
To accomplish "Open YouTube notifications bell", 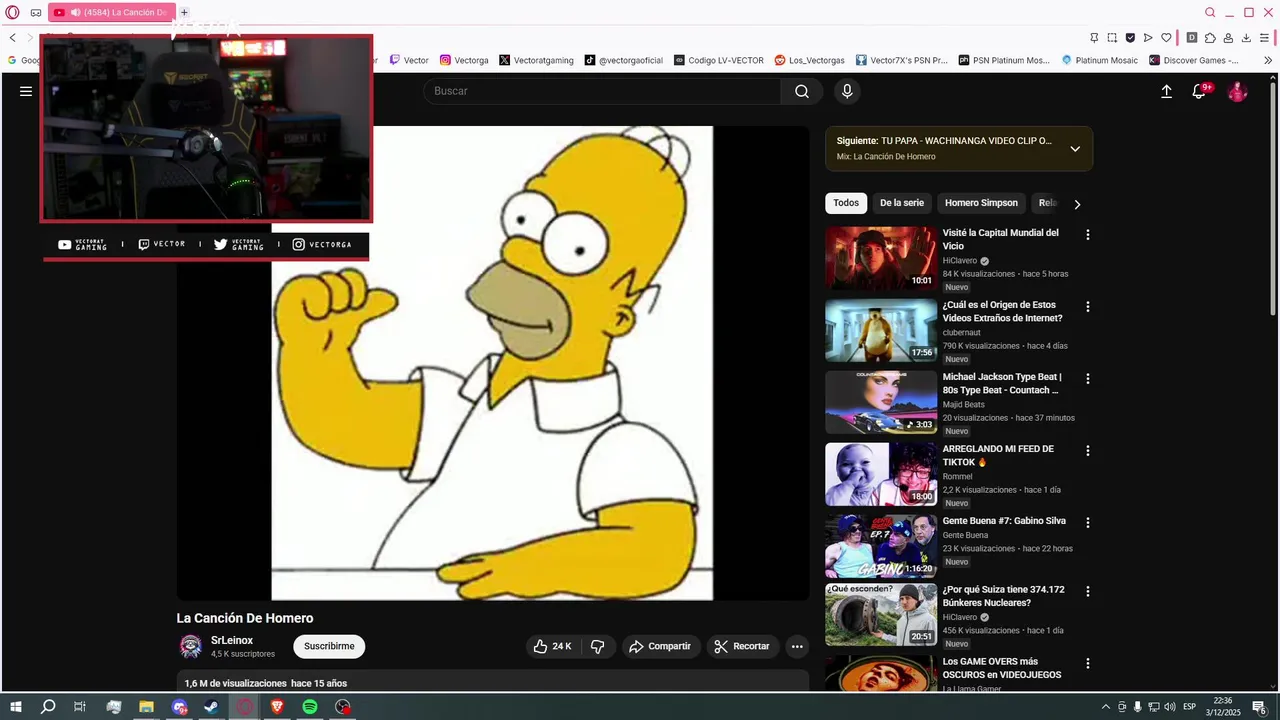I will click(x=1199, y=91).
